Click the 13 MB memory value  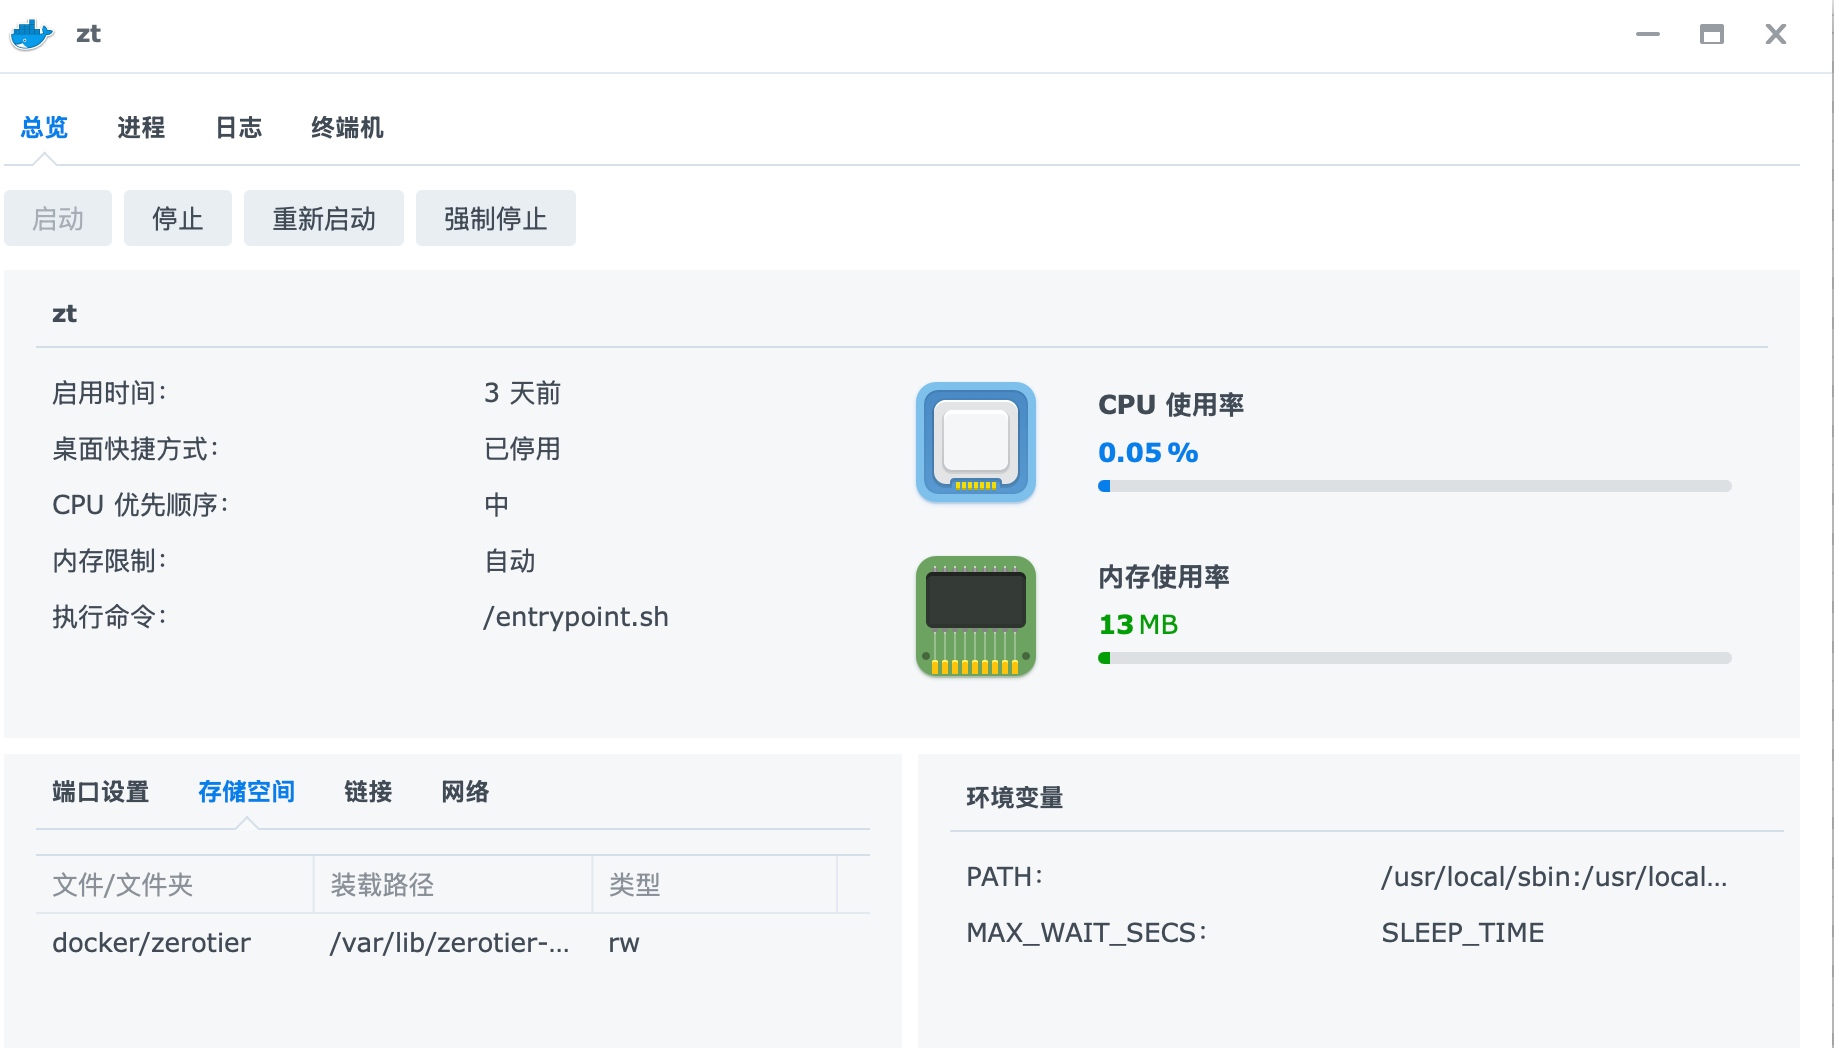1138,624
